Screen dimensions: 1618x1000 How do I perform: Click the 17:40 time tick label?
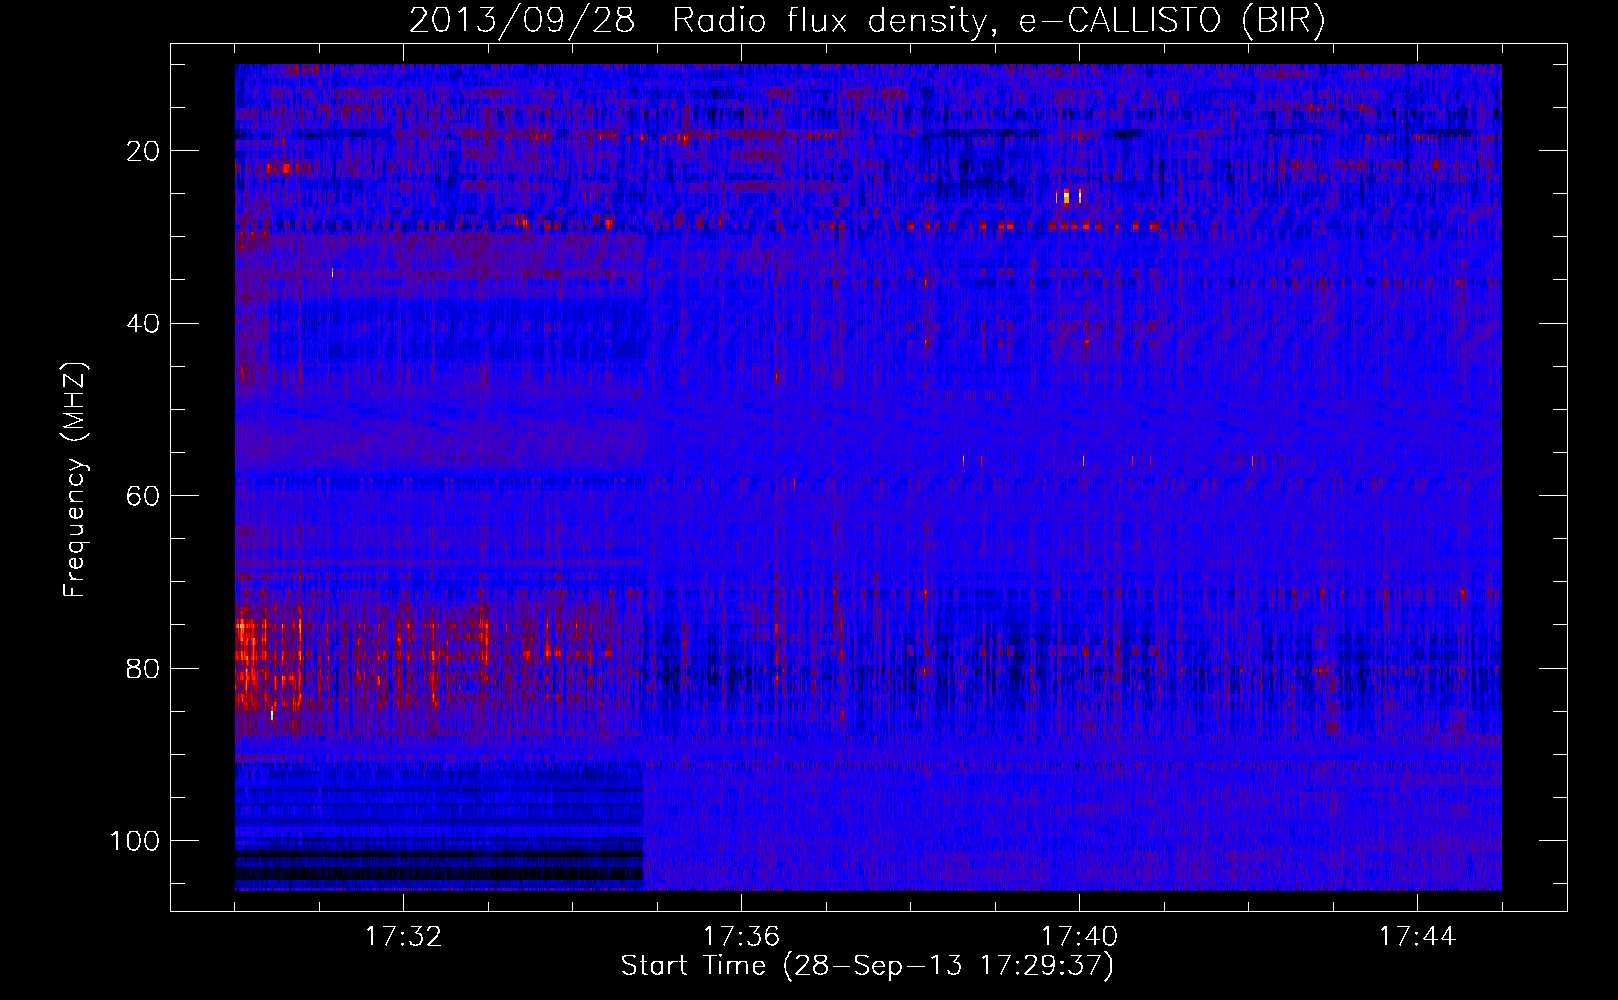1079,937
